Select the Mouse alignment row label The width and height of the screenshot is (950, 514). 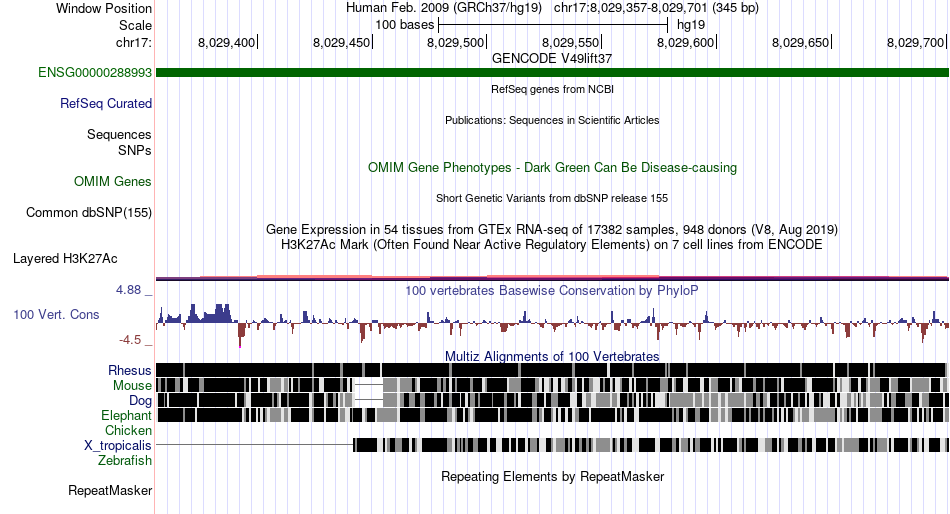coord(132,386)
